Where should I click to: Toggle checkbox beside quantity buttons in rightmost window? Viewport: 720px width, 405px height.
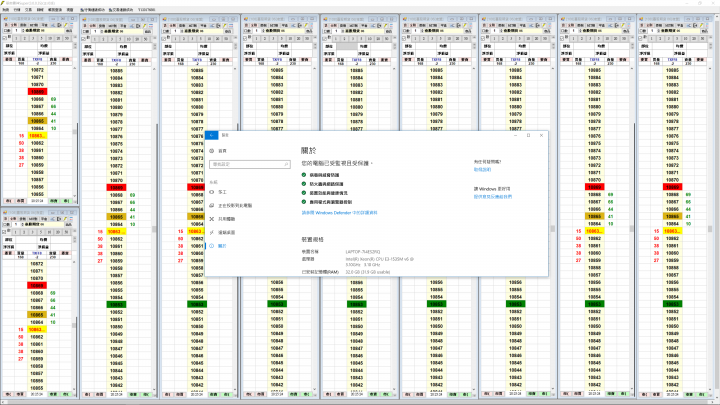click(641, 38)
